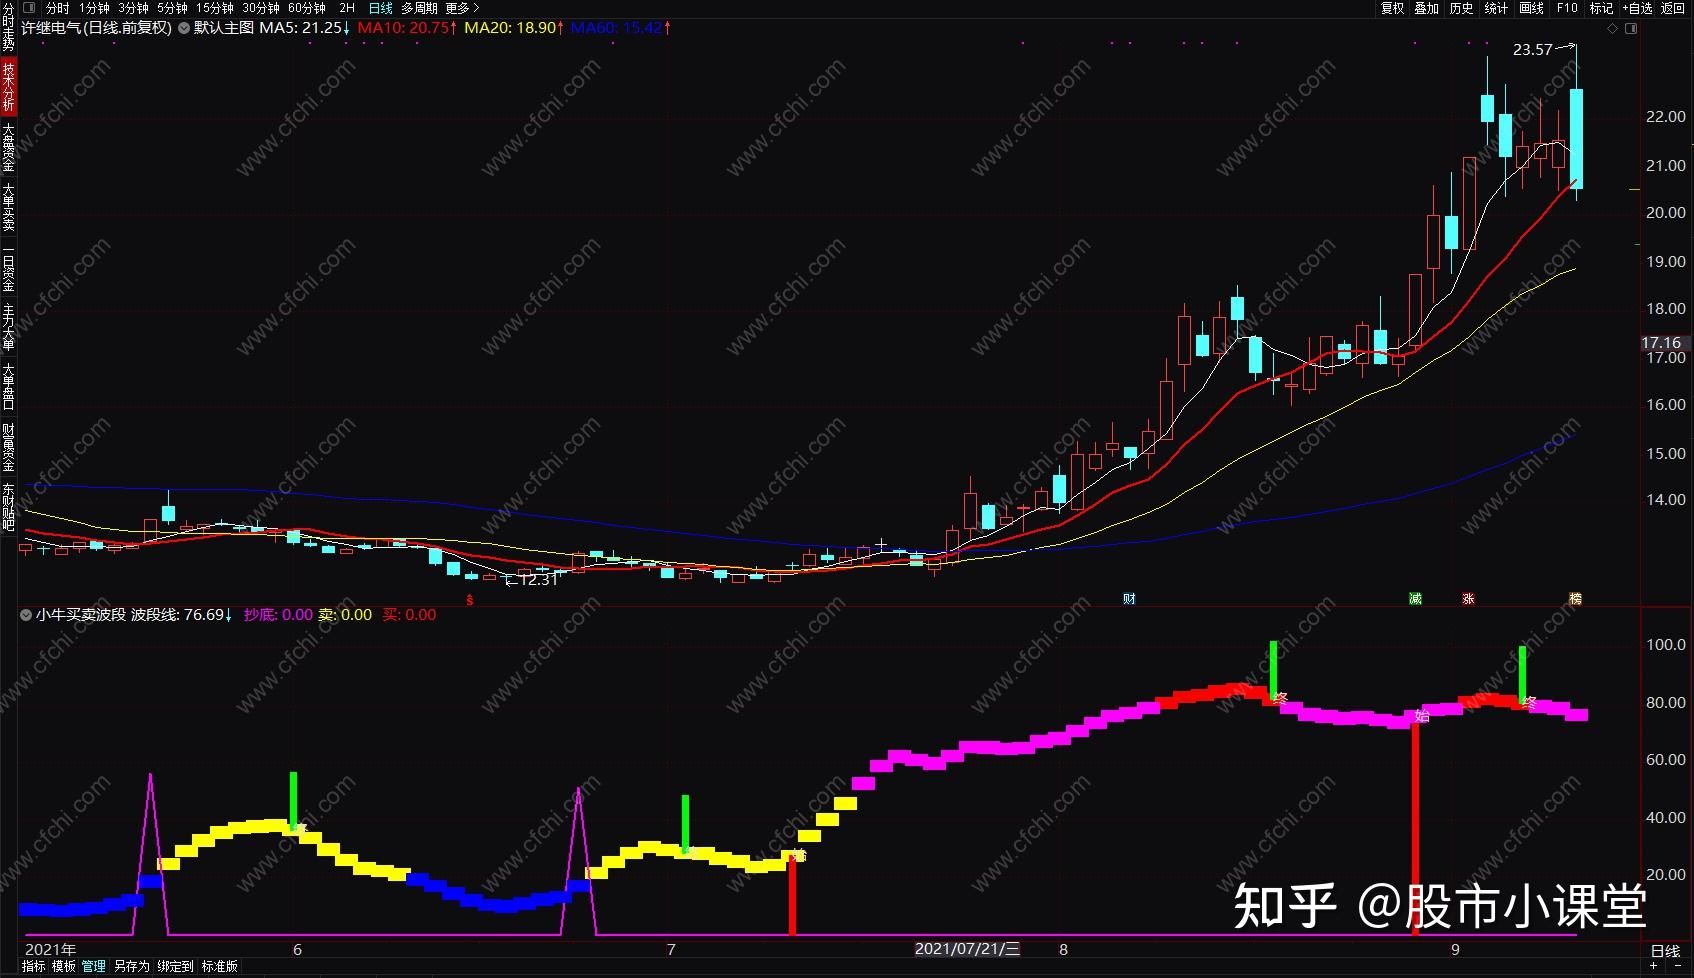
Task: Select the 2H period
Action: 347,8
